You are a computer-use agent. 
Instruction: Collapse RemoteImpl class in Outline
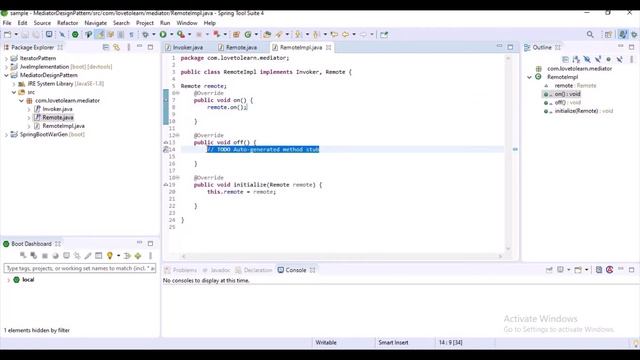(x=530, y=77)
